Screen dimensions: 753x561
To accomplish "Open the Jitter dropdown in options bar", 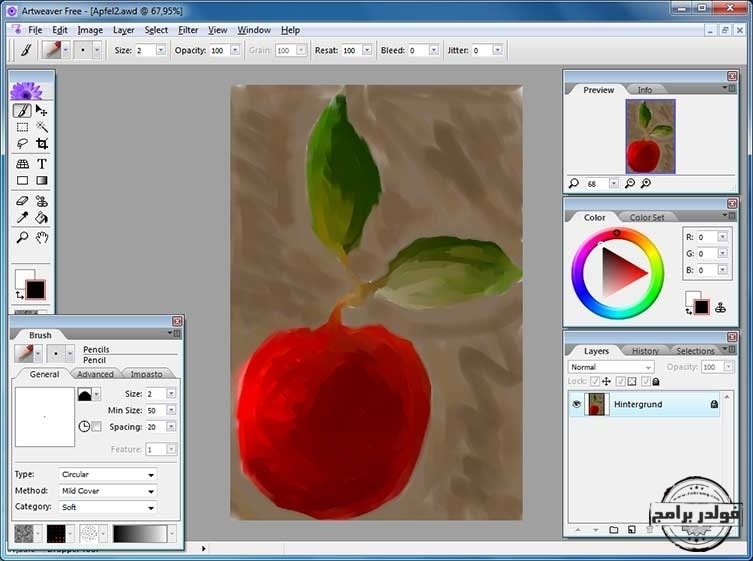I will point(498,50).
